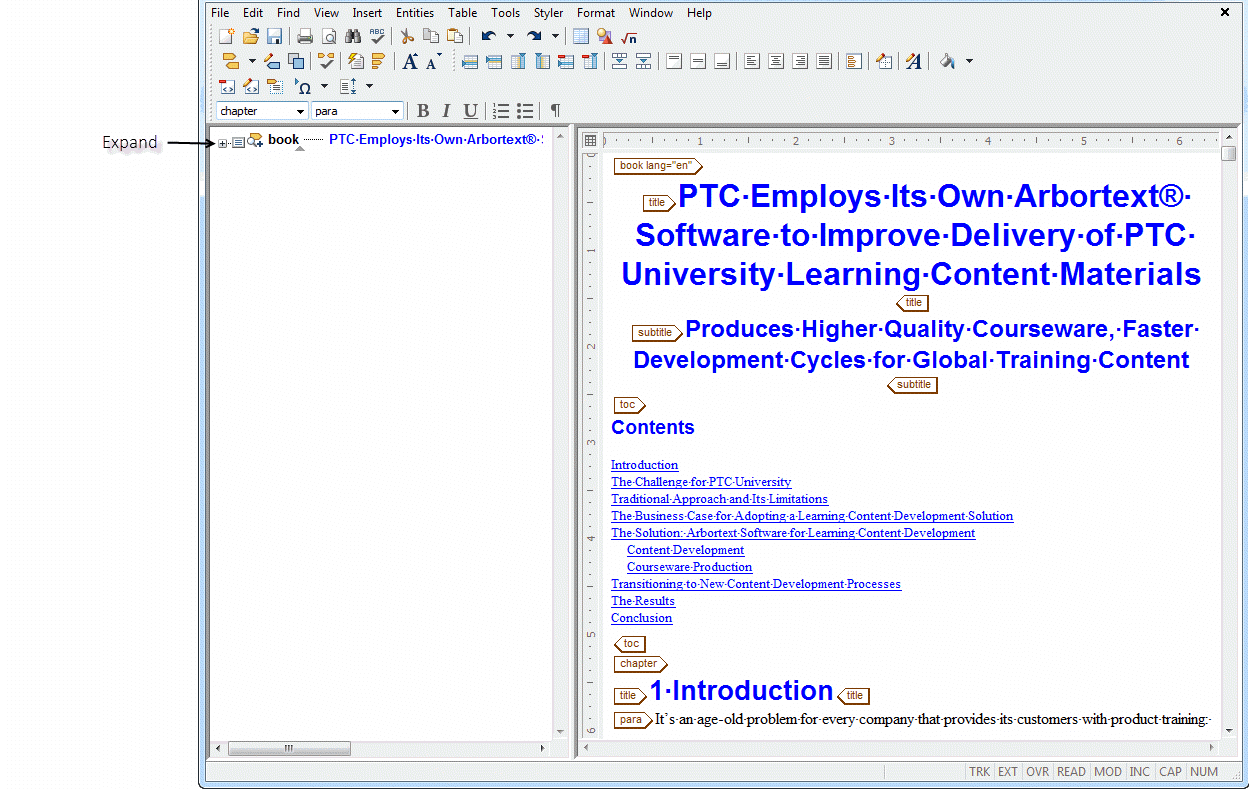Insert a symbol using the Omega icon
The width and height of the screenshot is (1249, 789).
click(x=303, y=87)
